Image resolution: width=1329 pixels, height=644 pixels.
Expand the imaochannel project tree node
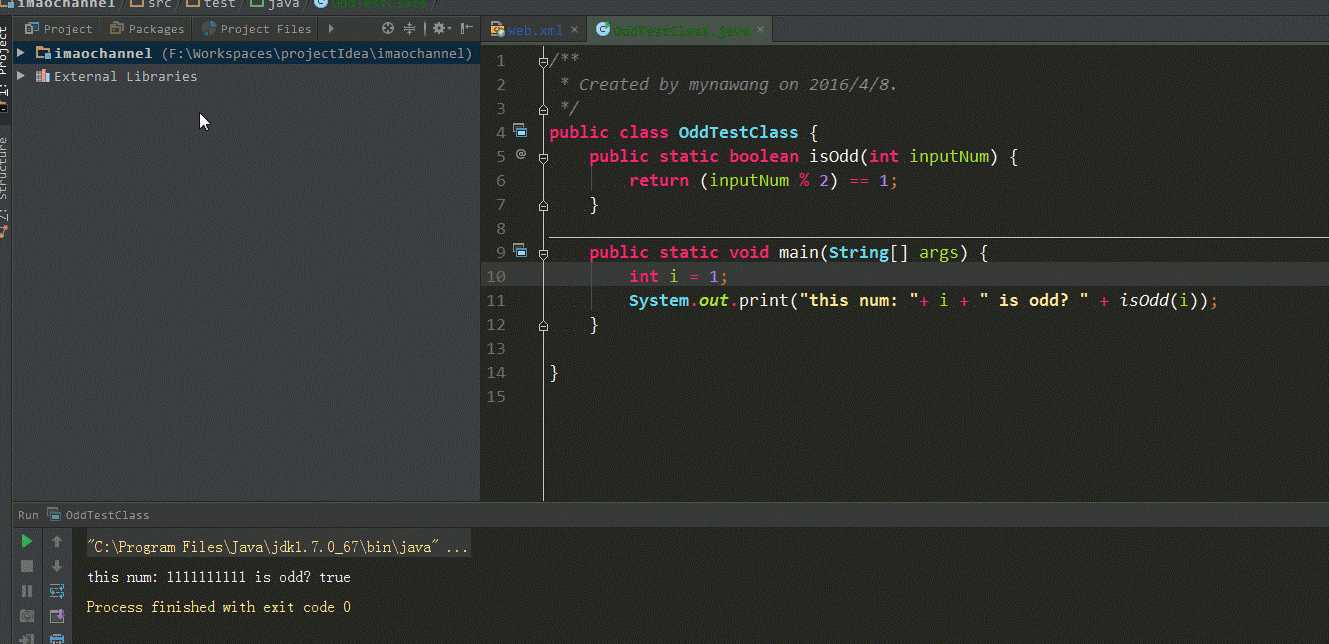click(x=21, y=53)
